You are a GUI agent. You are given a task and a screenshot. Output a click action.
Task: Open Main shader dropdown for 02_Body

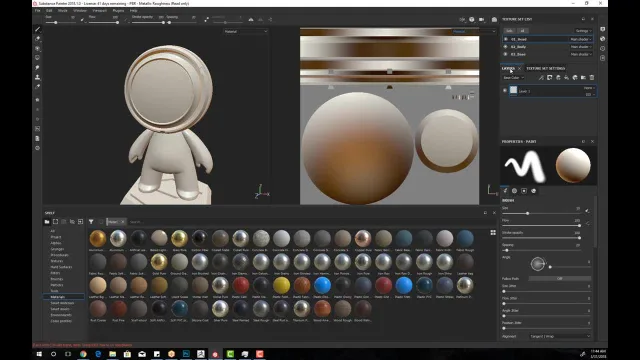pyautogui.click(x=581, y=47)
